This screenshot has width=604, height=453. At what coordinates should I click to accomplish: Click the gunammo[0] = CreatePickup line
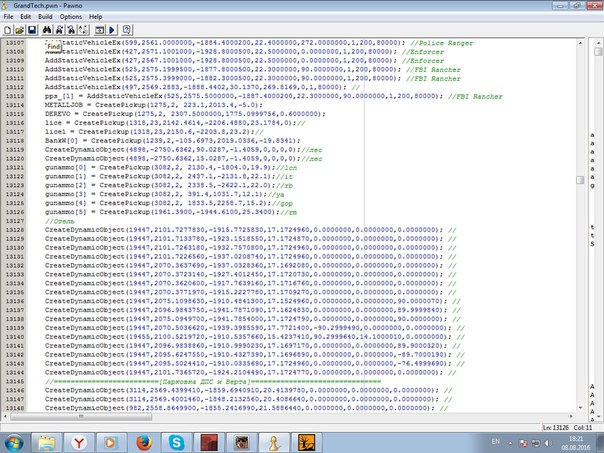tap(171, 168)
